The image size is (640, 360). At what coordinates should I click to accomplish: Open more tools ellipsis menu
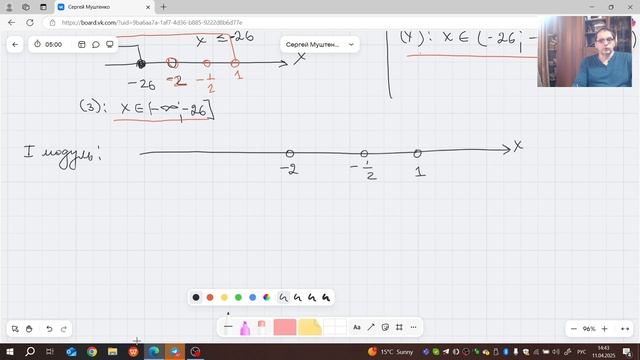click(413, 327)
